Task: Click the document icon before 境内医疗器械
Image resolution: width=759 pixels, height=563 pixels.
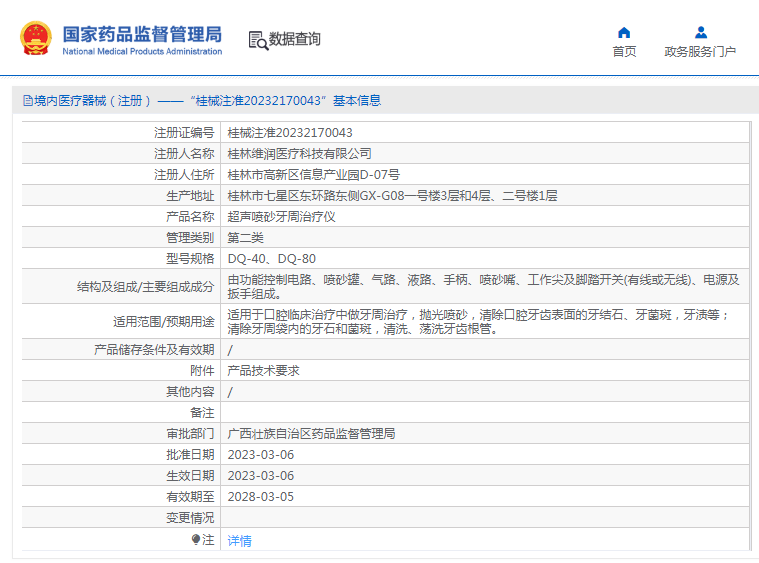Action: click(x=28, y=101)
